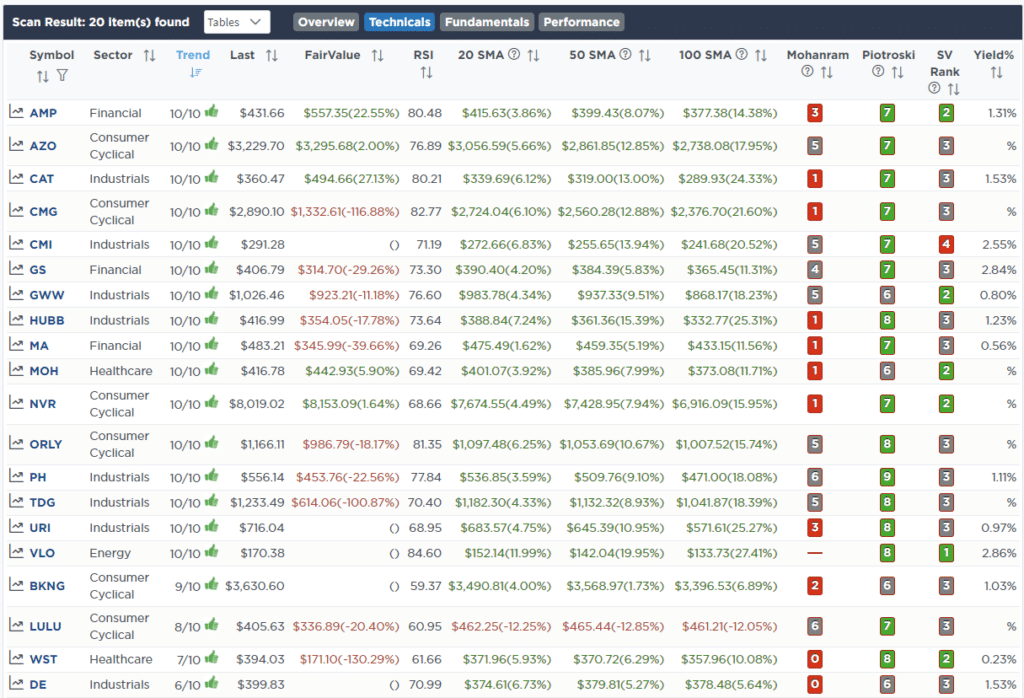The height and width of the screenshot is (698, 1024).
Task: Open the Fundamentals tab
Action: tap(487, 22)
